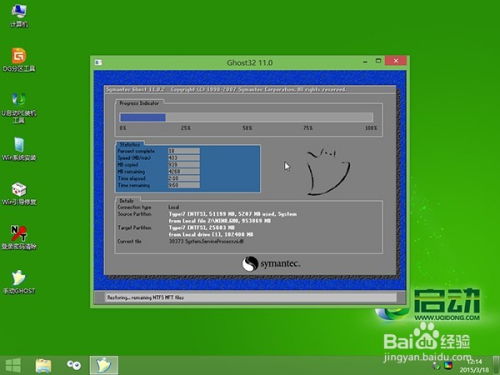Open the manual GHOST desktop shortcut
Screen dimensions: 500x375
point(19,282)
